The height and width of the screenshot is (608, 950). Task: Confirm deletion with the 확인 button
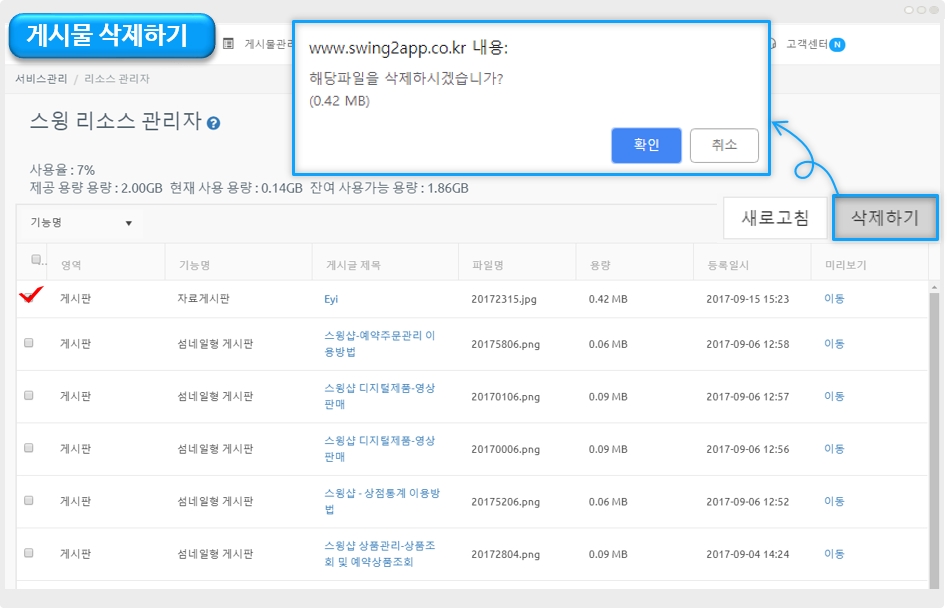pyautogui.click(x=646, y=145)
